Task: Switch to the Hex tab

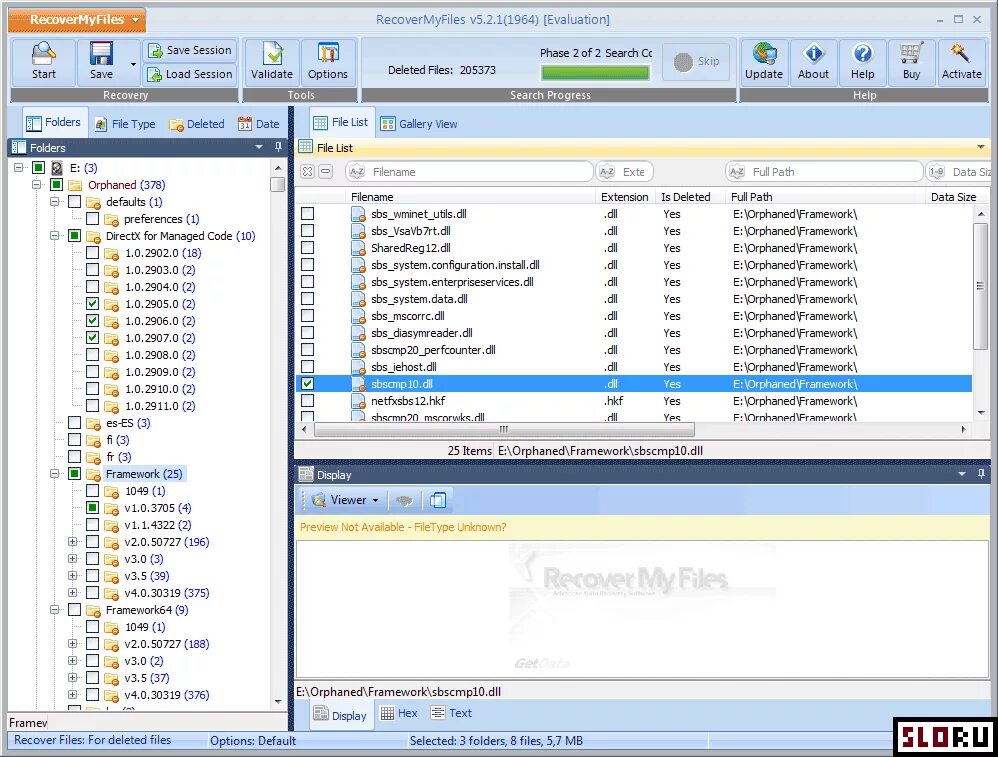Action: [x=399, y=714]
